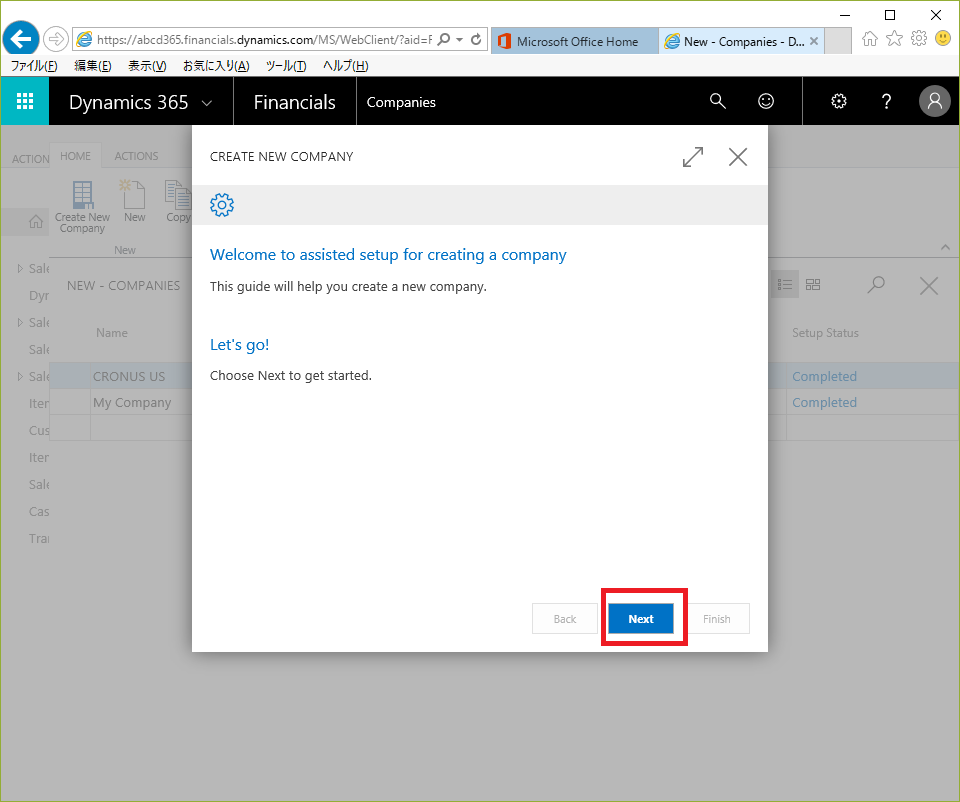This screenshot has width=960, height=802.
Task: Open the 編集(E) menu
Action: (92, 66)
